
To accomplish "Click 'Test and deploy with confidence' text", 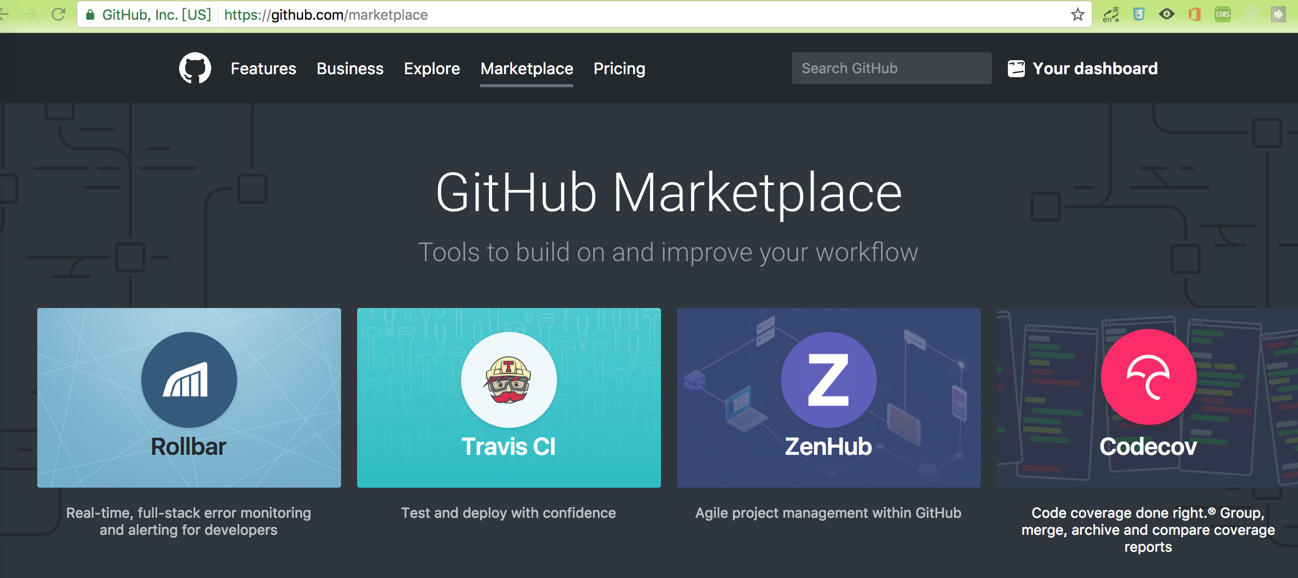I will [508, 513].
